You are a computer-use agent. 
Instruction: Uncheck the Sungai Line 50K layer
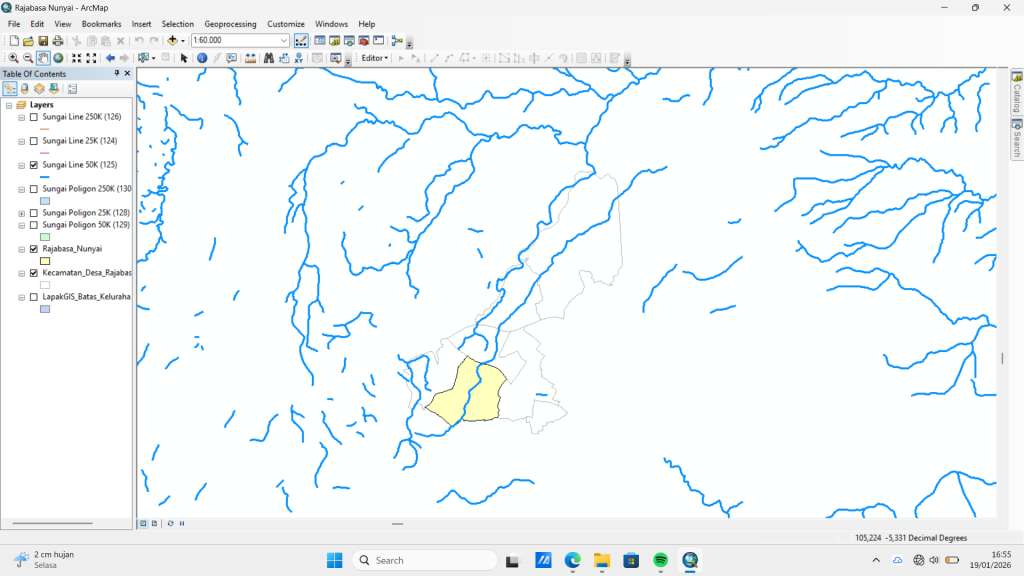click(x=34, y=165)
